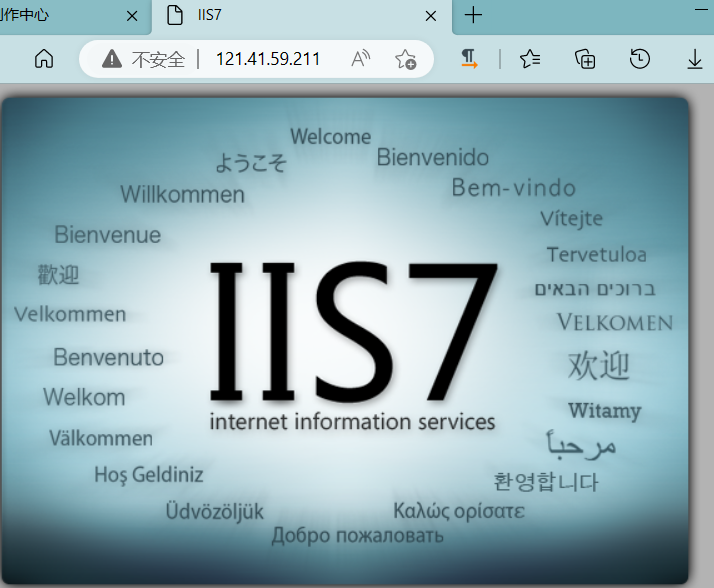The image size is (714, 588).
Task: Click the 'Välkommen' text
Action: (x=101, y=438)
